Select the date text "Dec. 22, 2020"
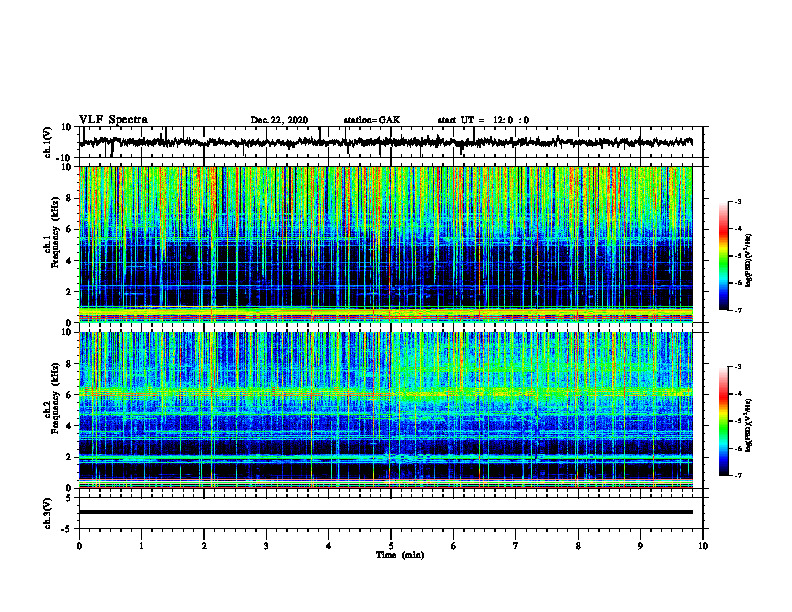Image resolution: width=792 pixels, height=612 pixels. click(279, 120)
